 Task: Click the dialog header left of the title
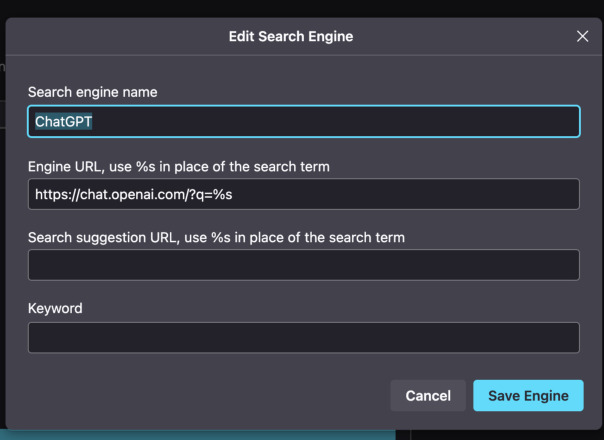click(100, 37)
